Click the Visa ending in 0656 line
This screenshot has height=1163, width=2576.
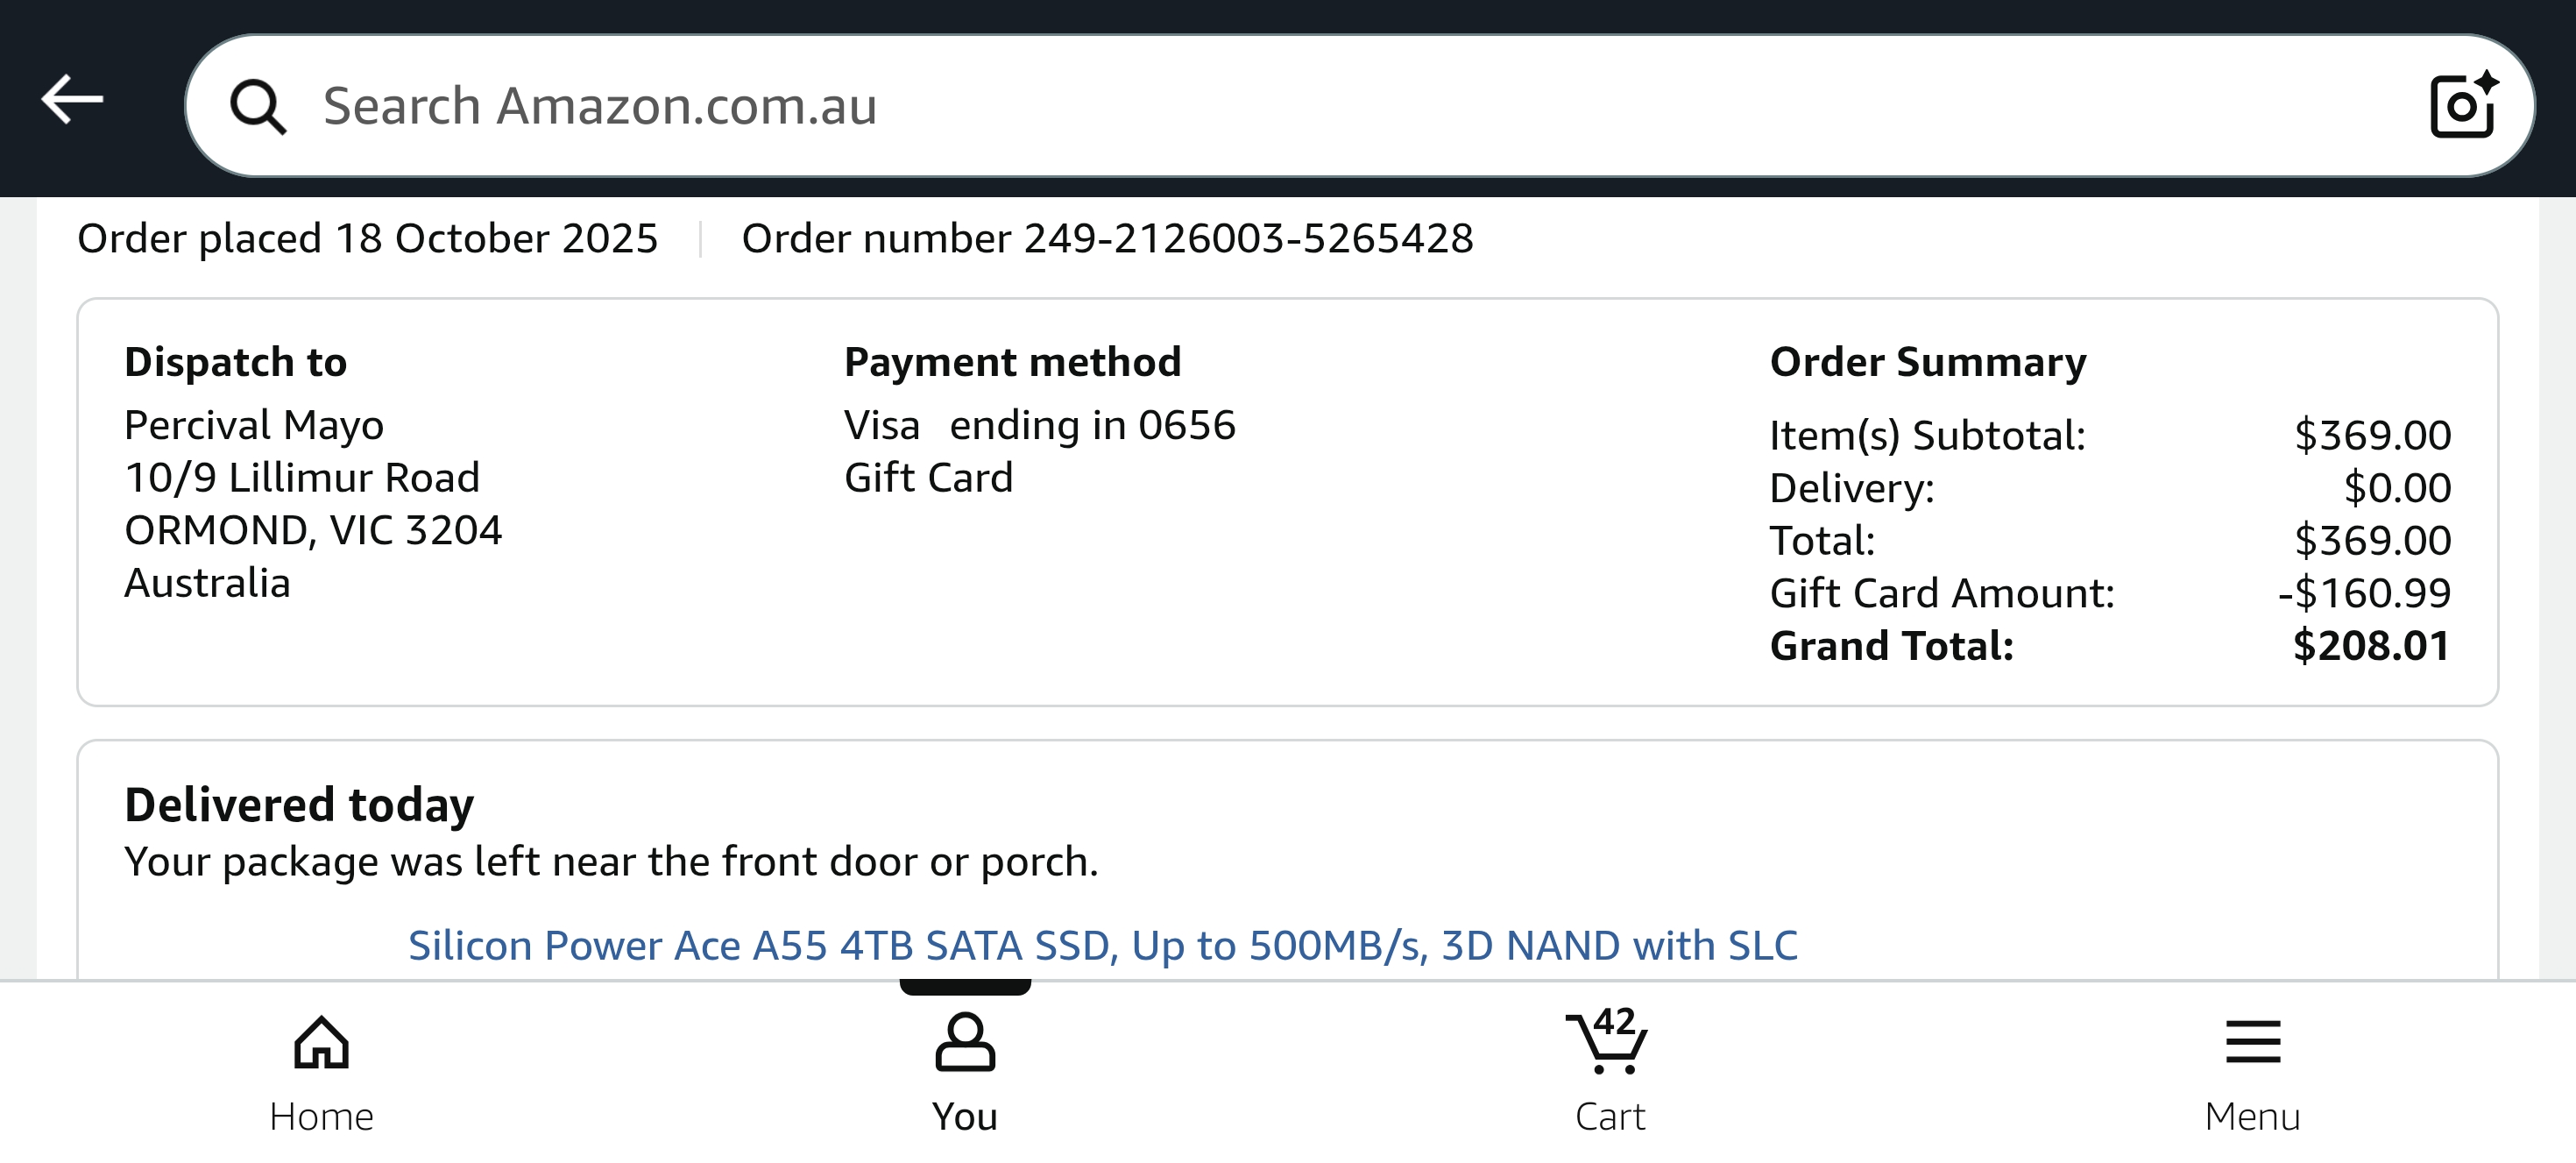tap(1039, 425)
